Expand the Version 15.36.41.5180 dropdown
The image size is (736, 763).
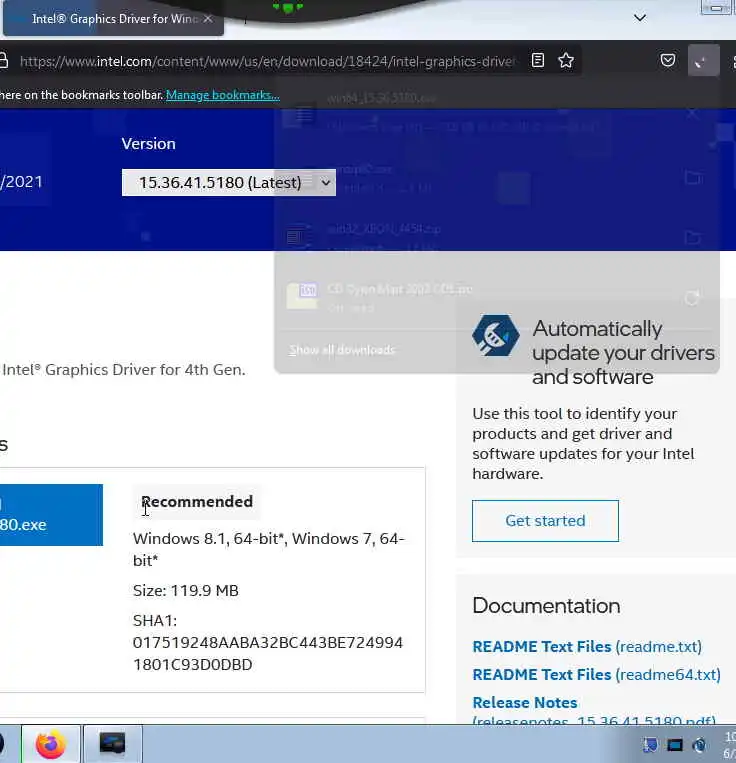229,182
